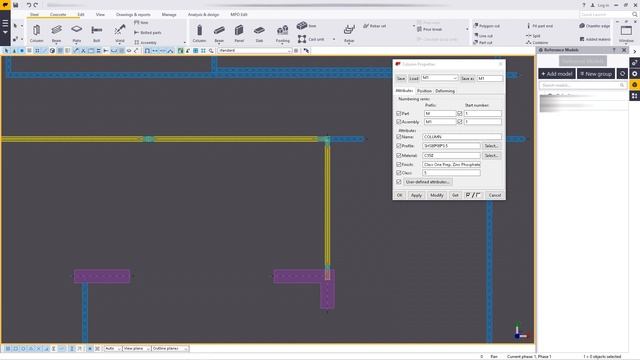Select the Footing tool
The width and height of the screenshot is (640, 360).
(x=282, y=33)
